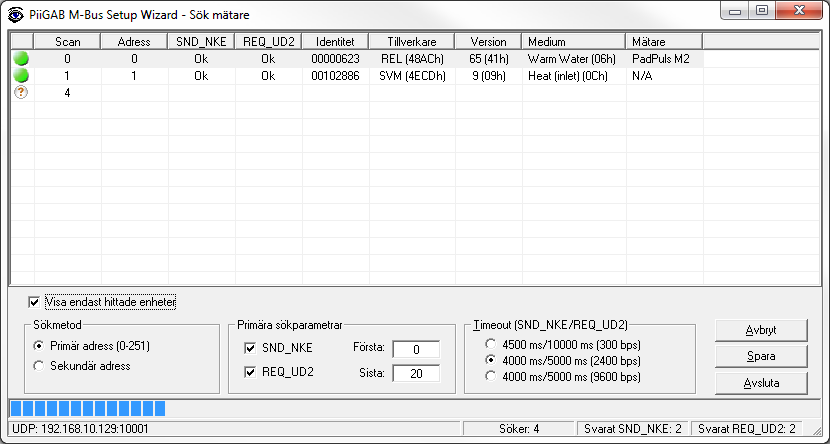The image size is (830, 444).
Task: Click Svarat SND_NKE: 2 status entry
Action: click(633, 429)
